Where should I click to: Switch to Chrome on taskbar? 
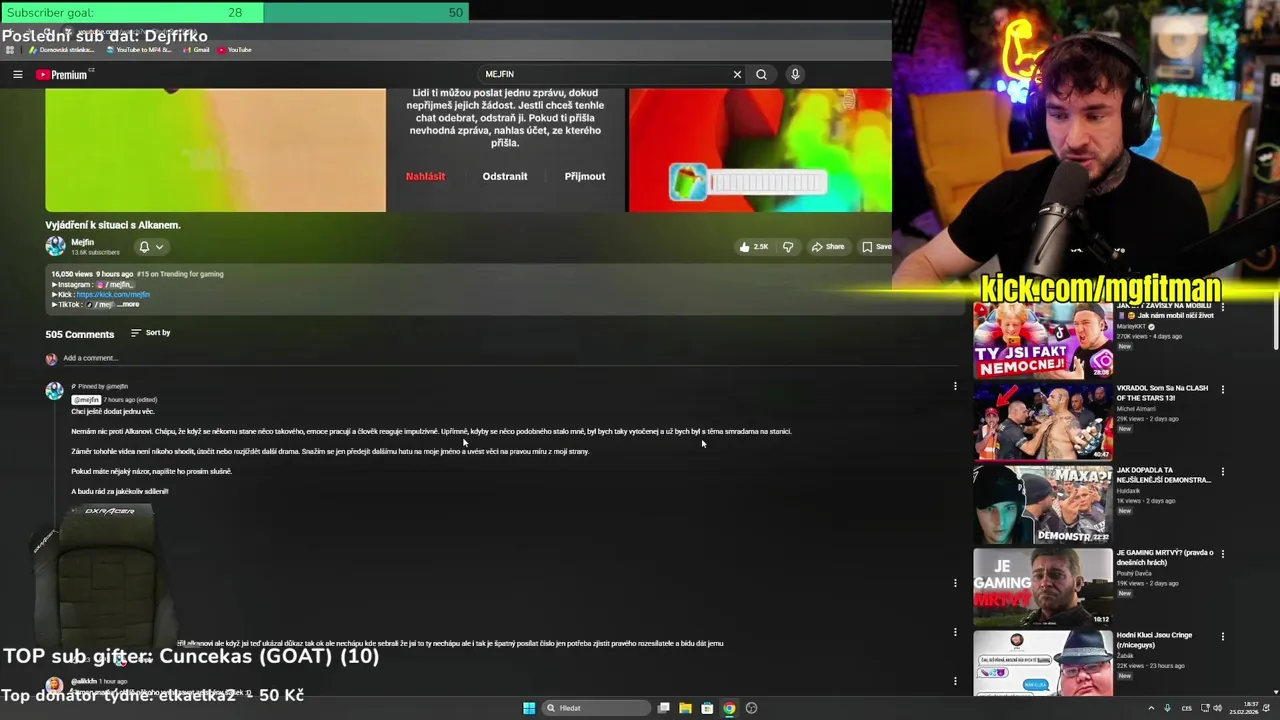[729, 708]
